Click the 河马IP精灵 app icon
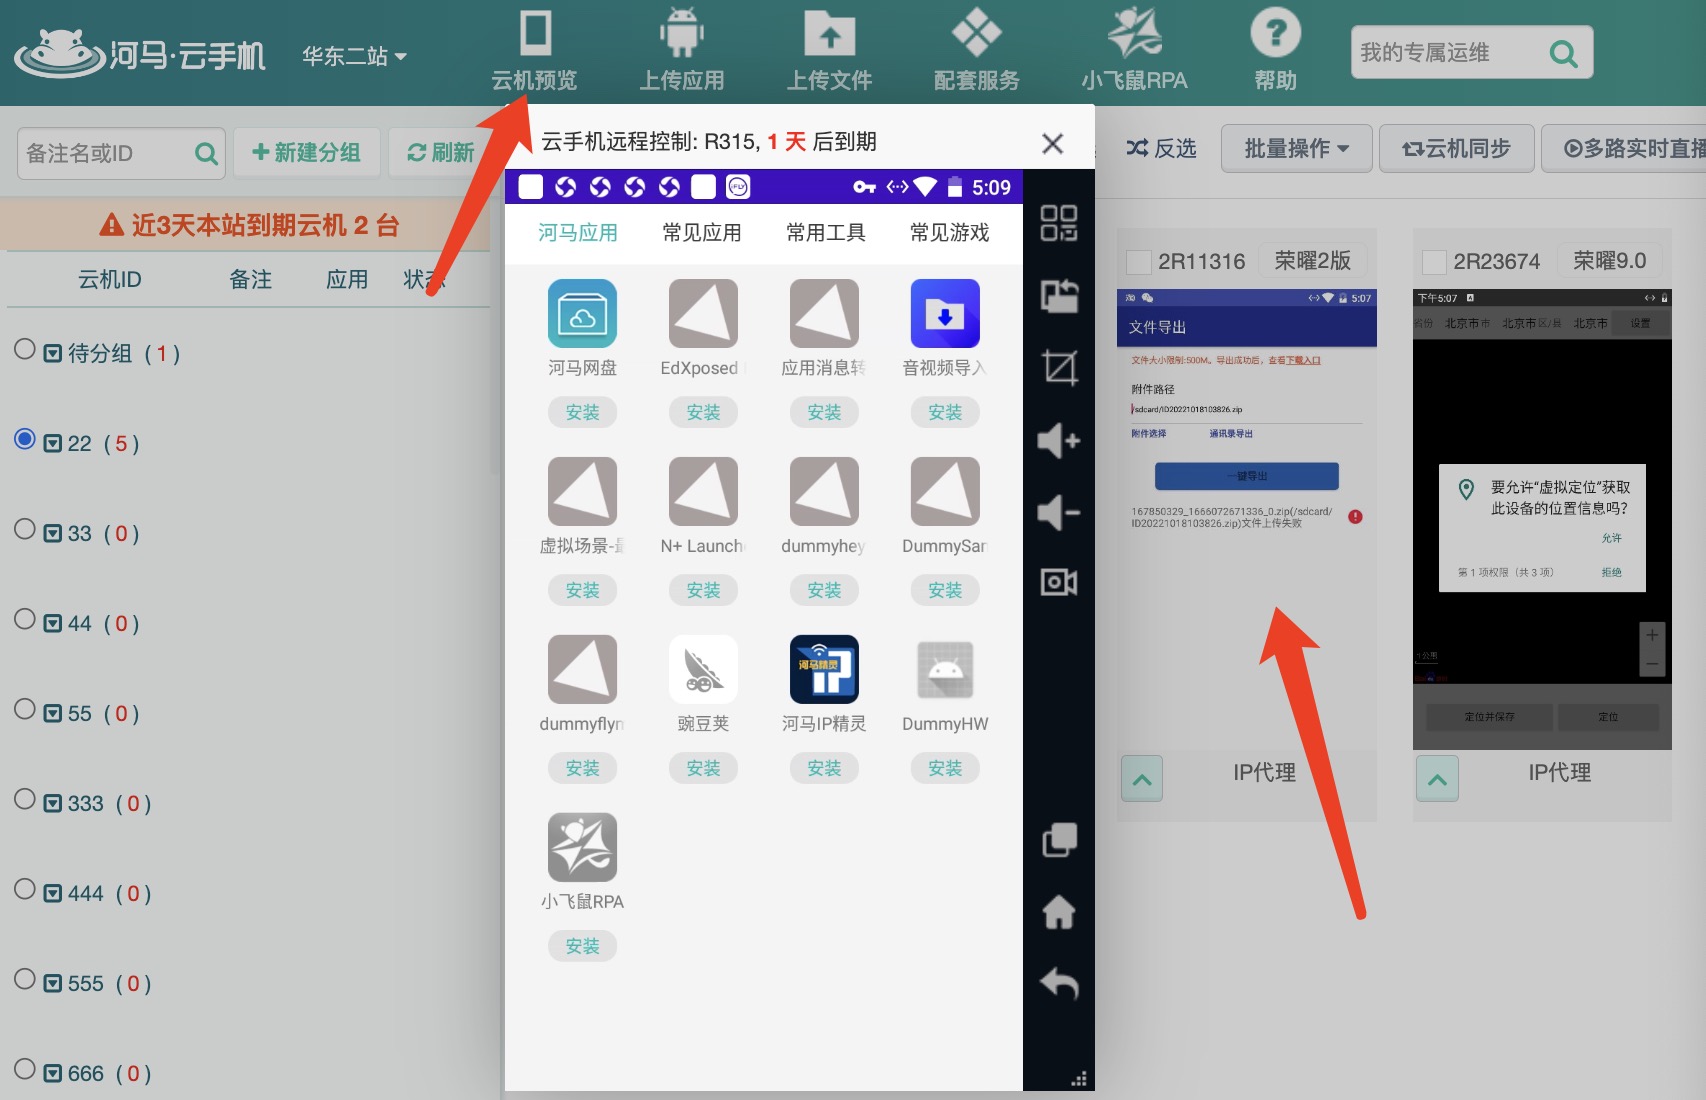1706x1100 pixels. [824, 669]
